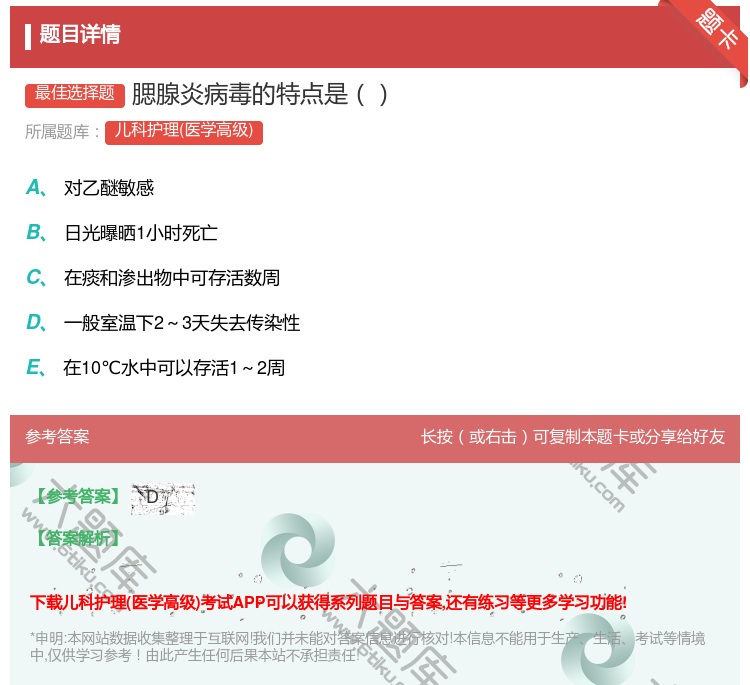Click the 参考答案 section header
The width and height of the screenshot is (750, 685).
pos(57,437)
